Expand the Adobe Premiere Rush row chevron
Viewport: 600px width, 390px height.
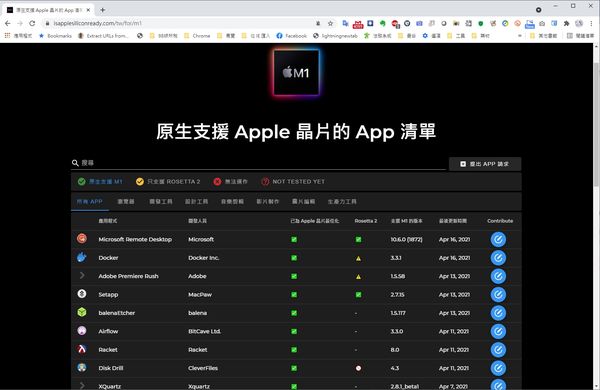pos(82,276)
